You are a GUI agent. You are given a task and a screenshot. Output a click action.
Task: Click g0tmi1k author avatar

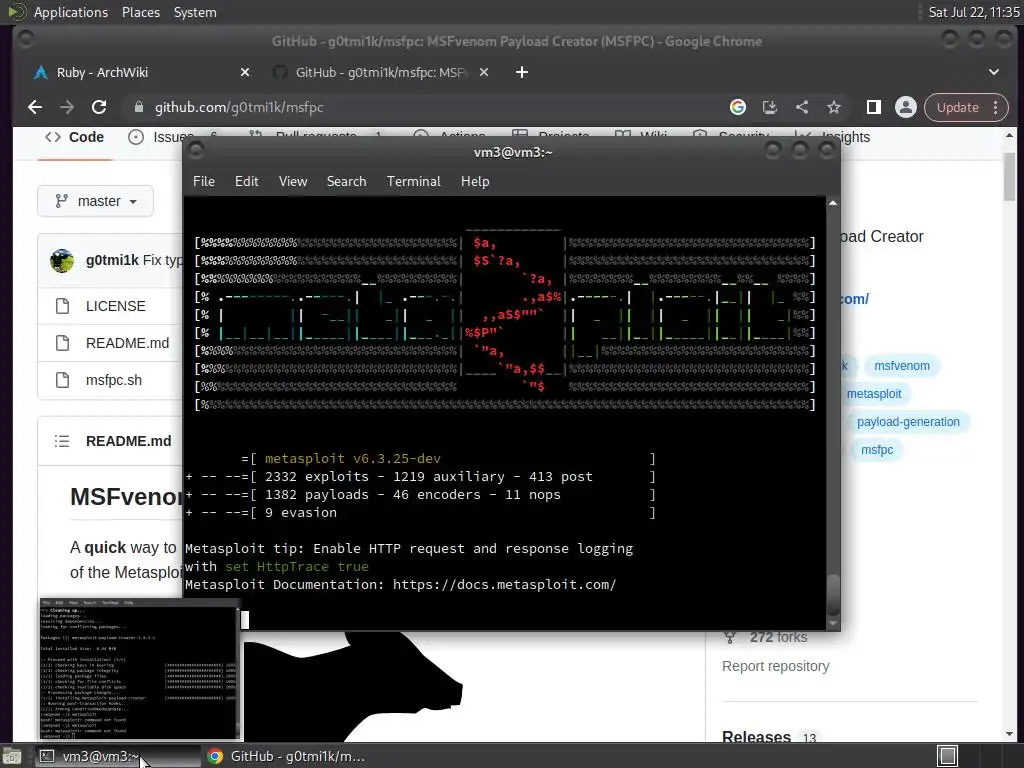[62, 261]
